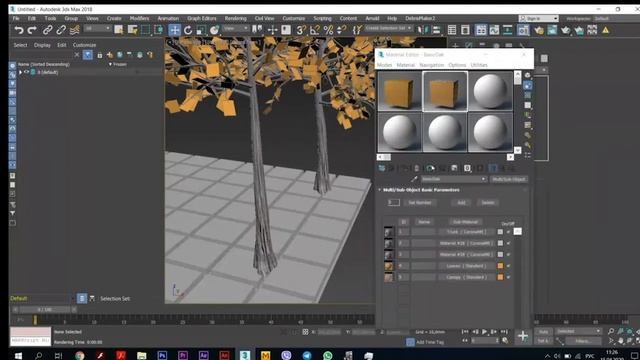640x360 pixels.
Task: Activate the Select Object tool
Action: (119, 30)
